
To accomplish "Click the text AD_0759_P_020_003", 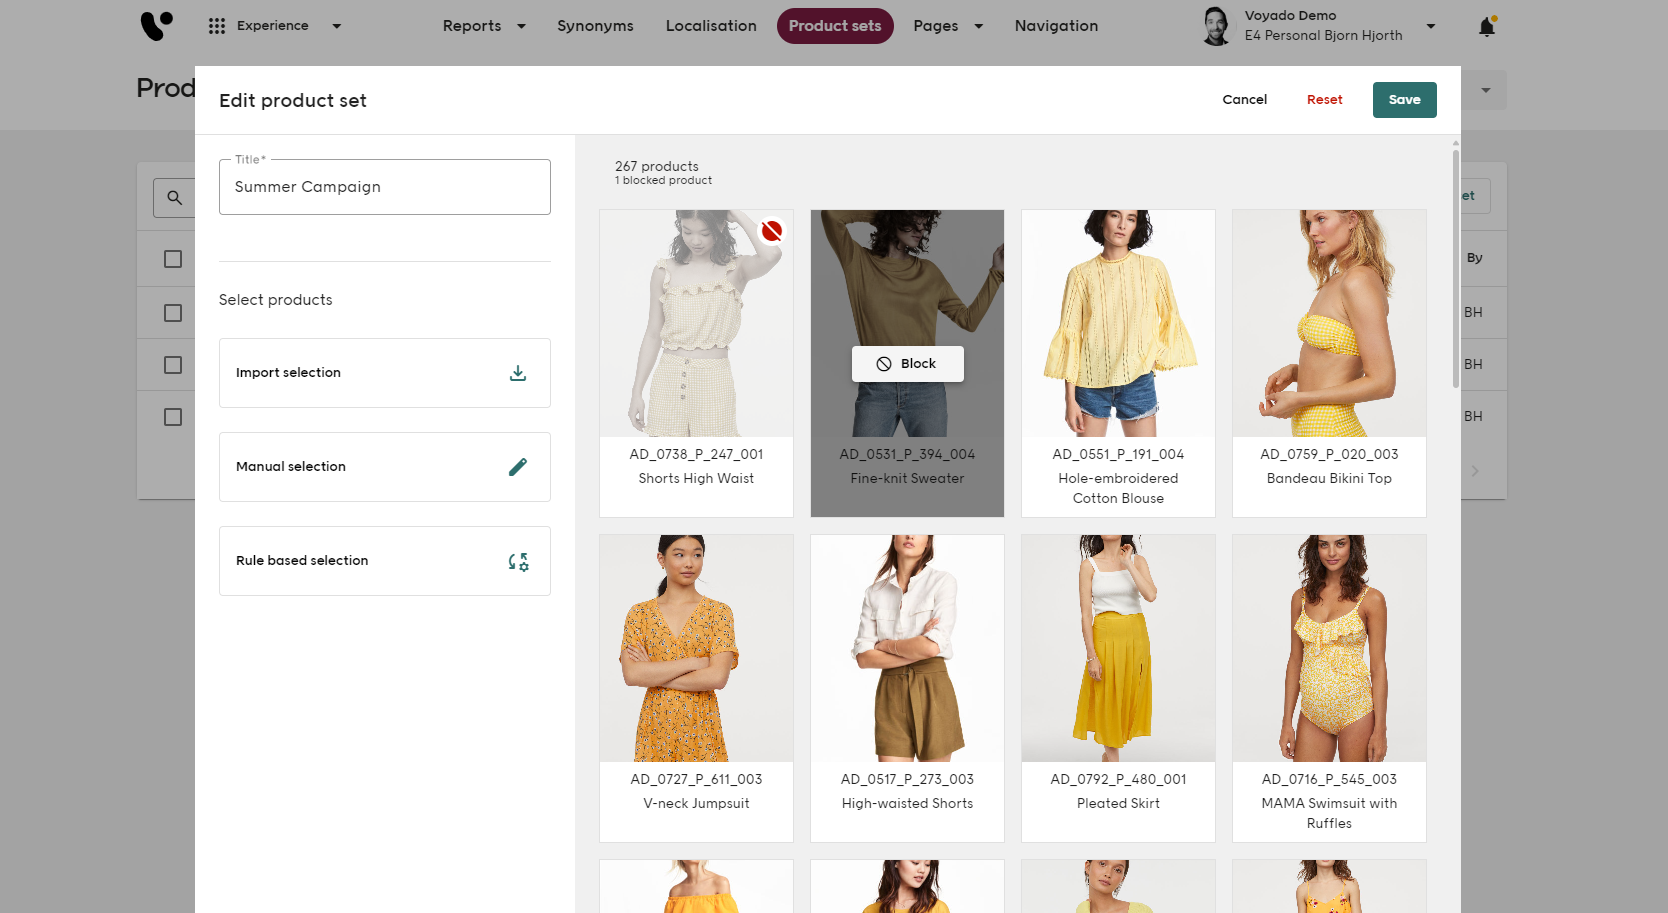I will pyautogui.click(x=1329, y=454).
